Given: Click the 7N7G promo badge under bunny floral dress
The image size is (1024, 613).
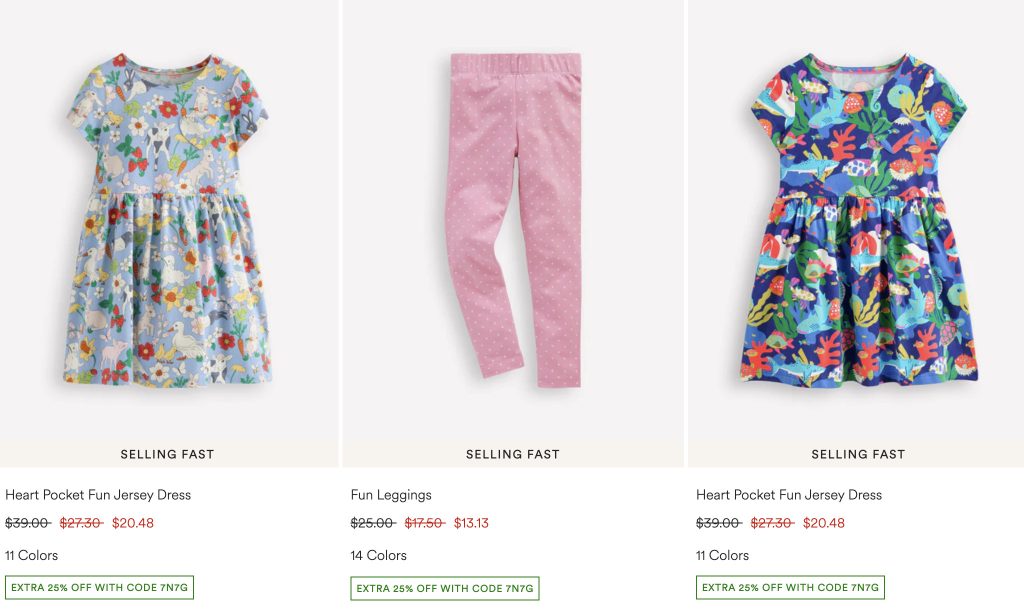Looking at the screenshot, I should coord(99,588).
